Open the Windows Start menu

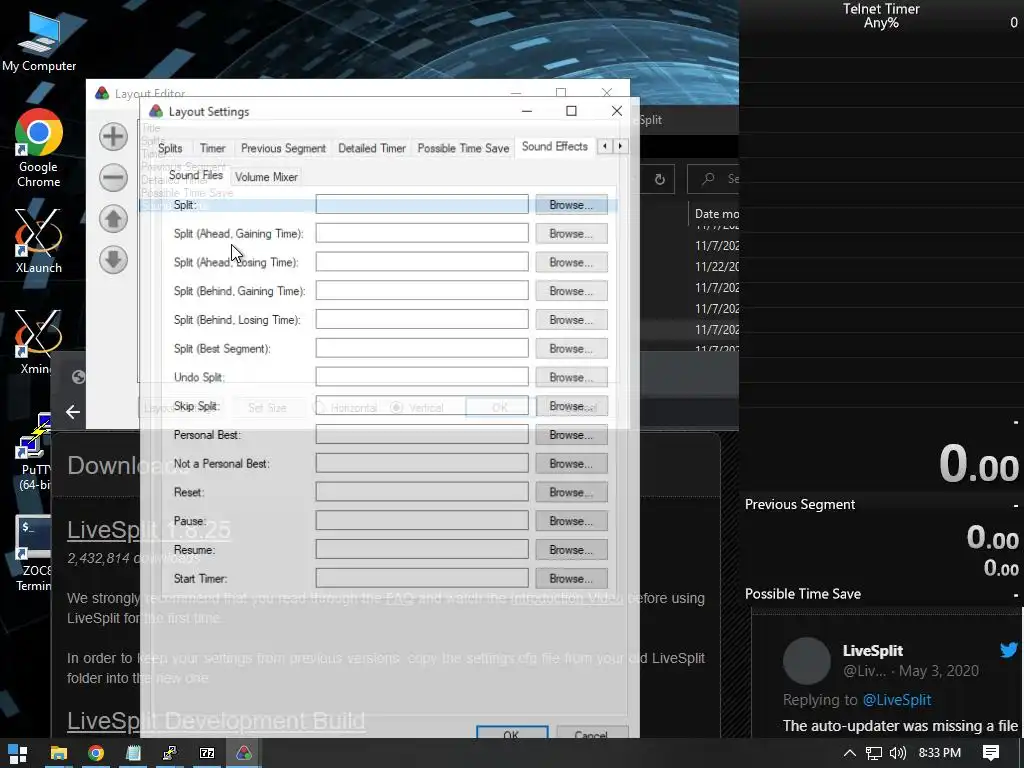18,754
